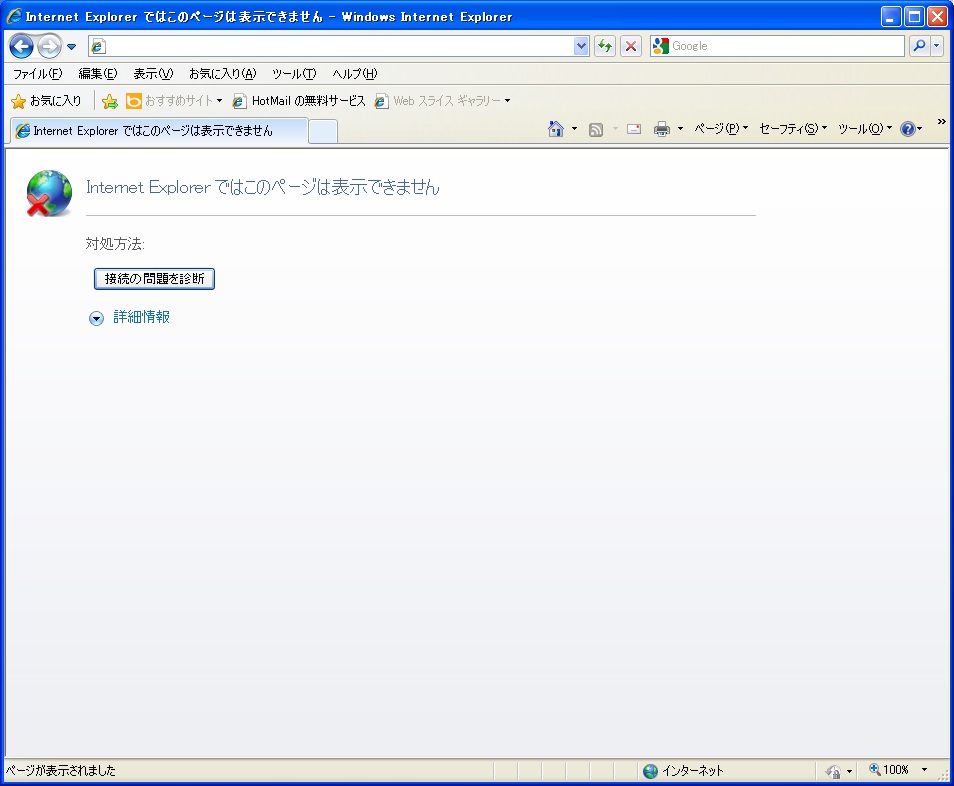Image resolution: width=954 pixels, height=786 pixels.
Task: Open the search provider options dropdown
Action: tap(937, 46)
